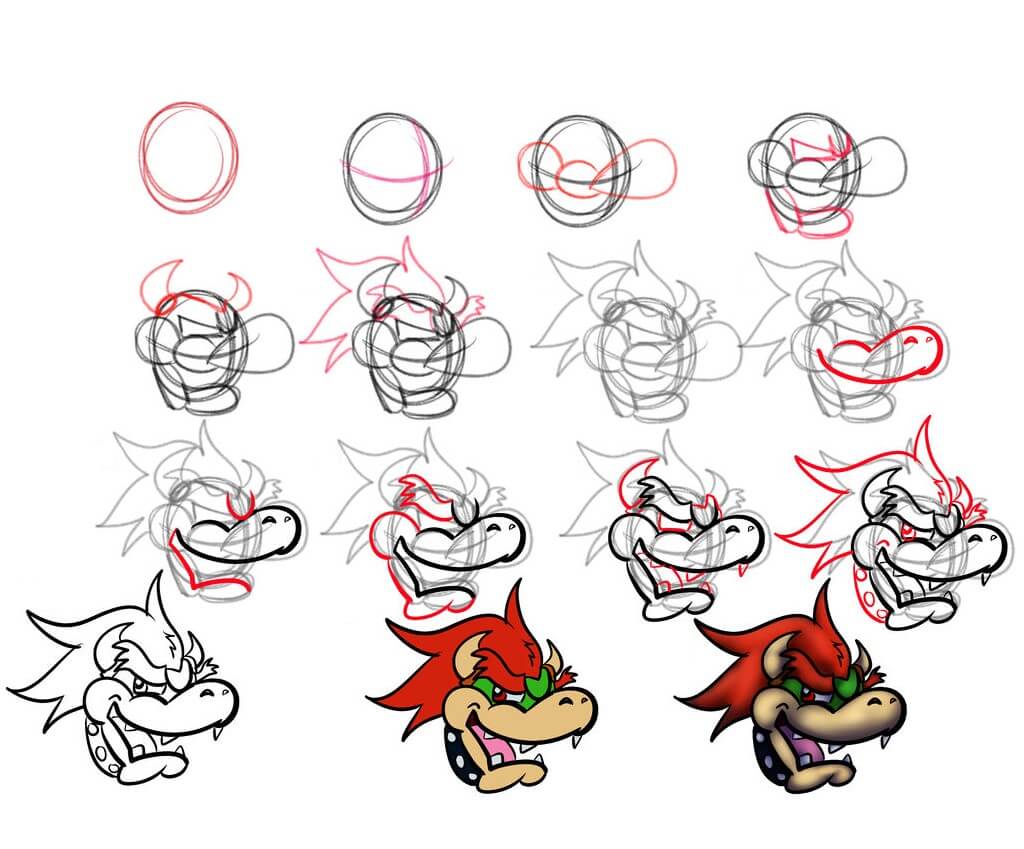Select the sketch adding red horns
Image resolution: width=1024 pixels, height=849 pixels.
point(215,338)
